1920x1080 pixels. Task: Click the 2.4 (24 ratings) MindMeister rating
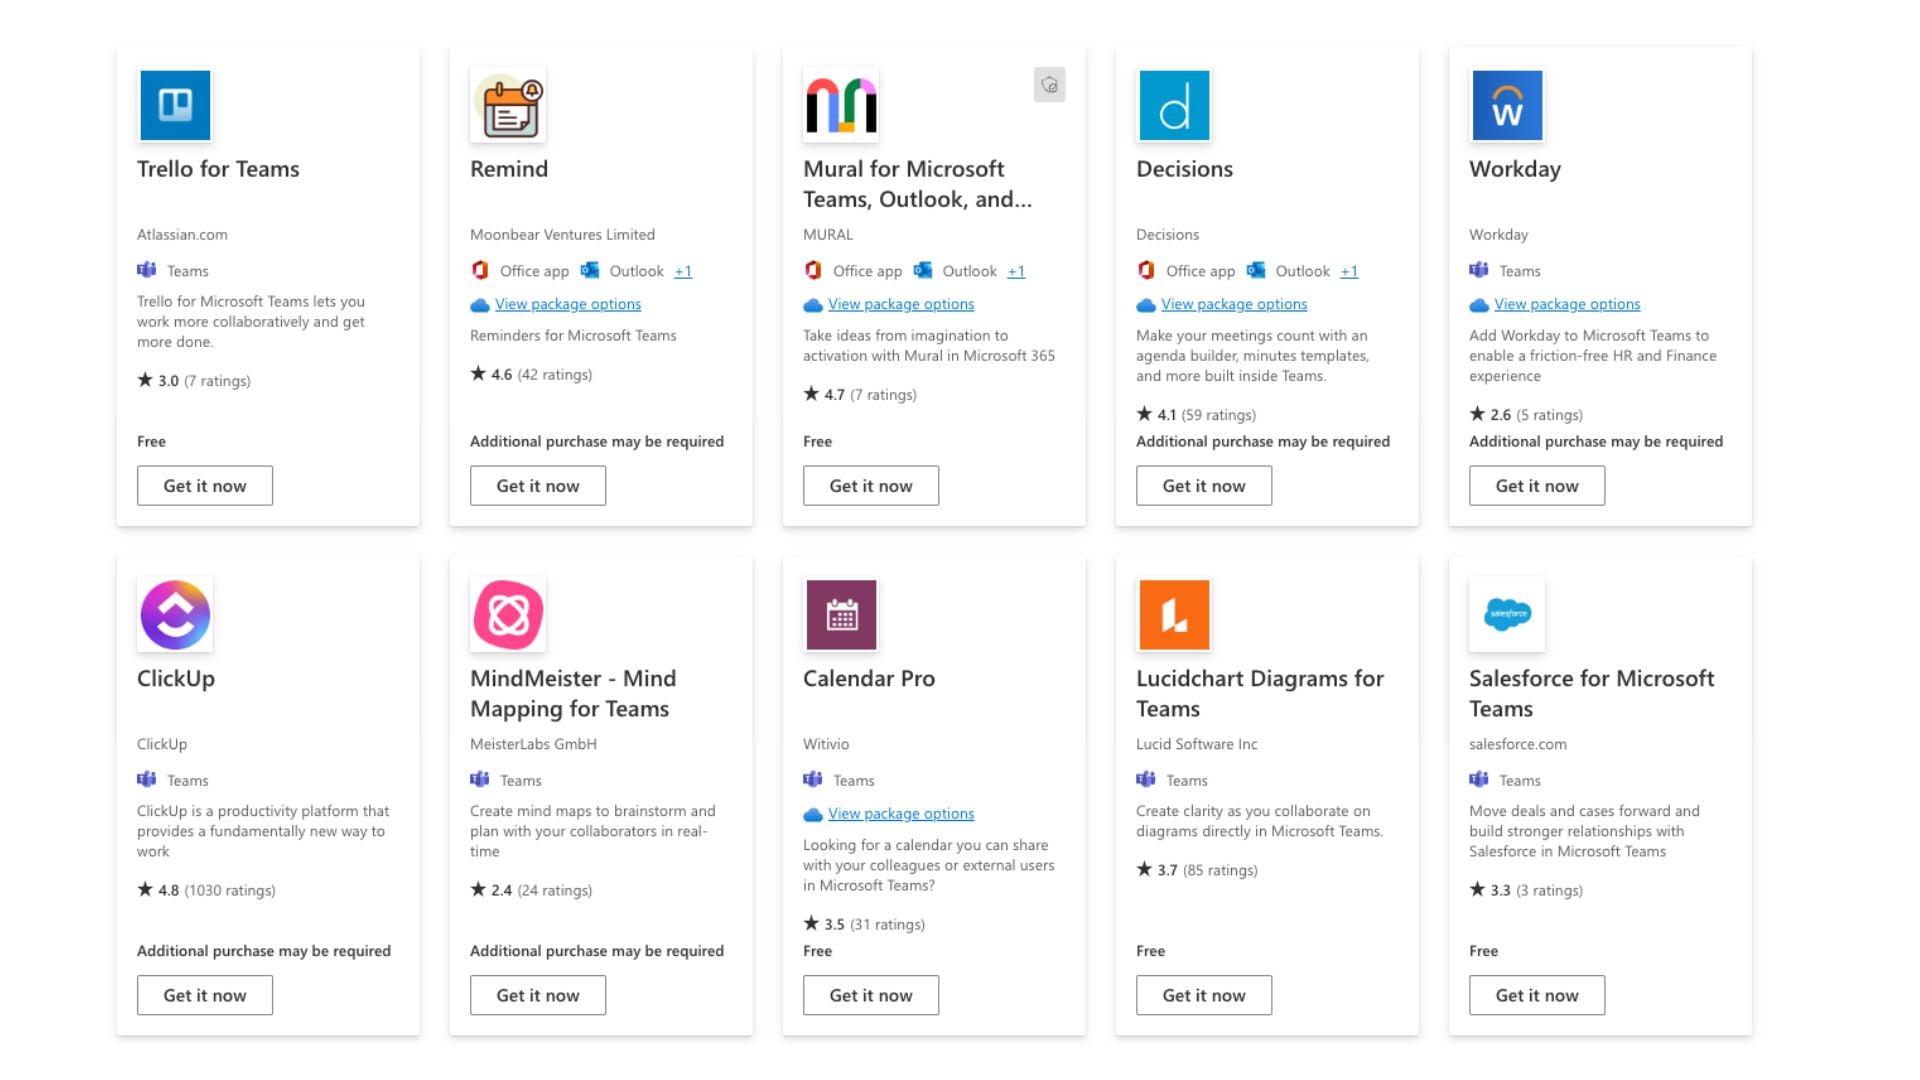(531, 890)
